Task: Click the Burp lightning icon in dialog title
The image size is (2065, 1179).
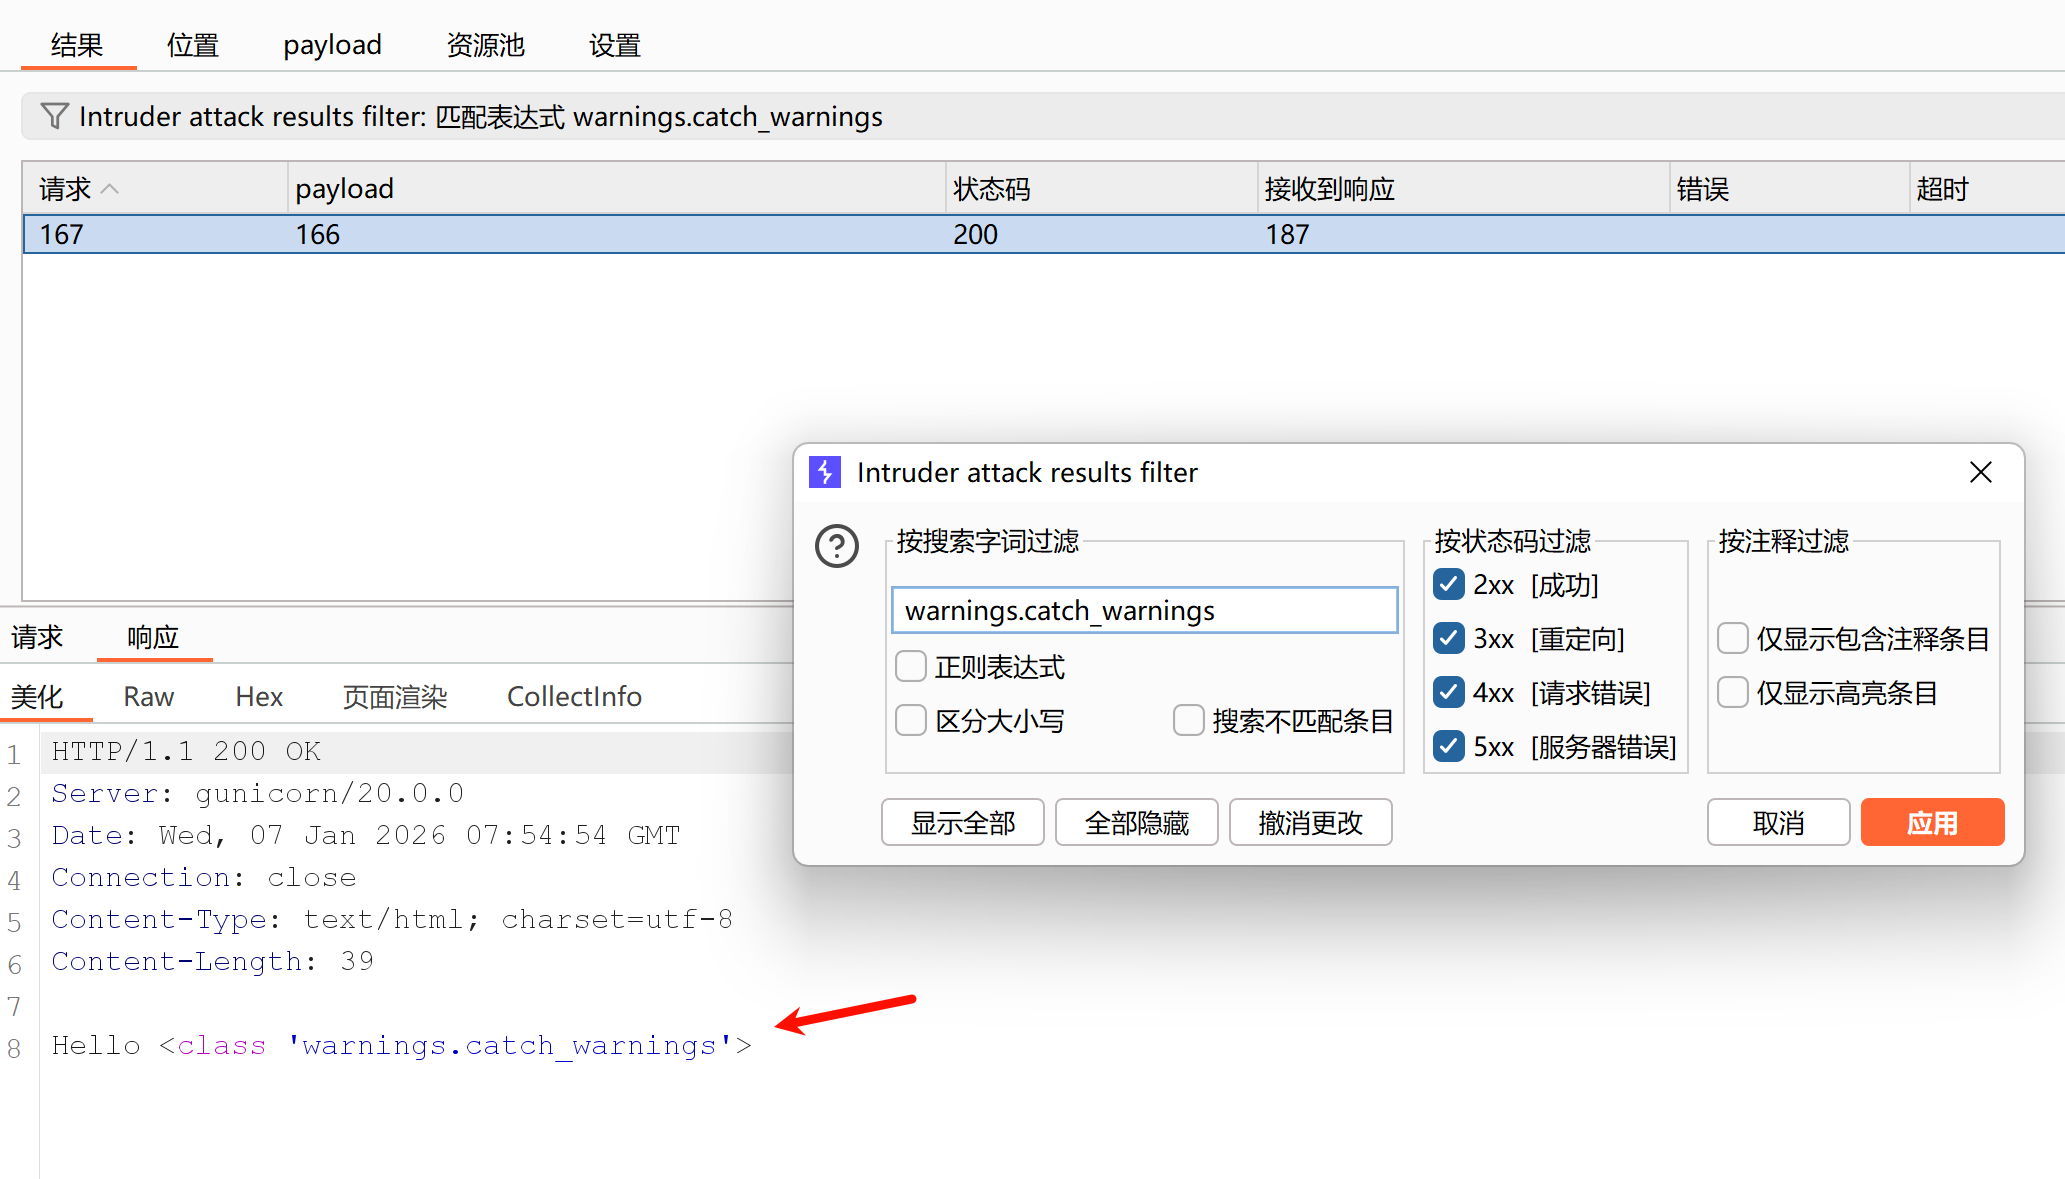Action: click(824, 472)
